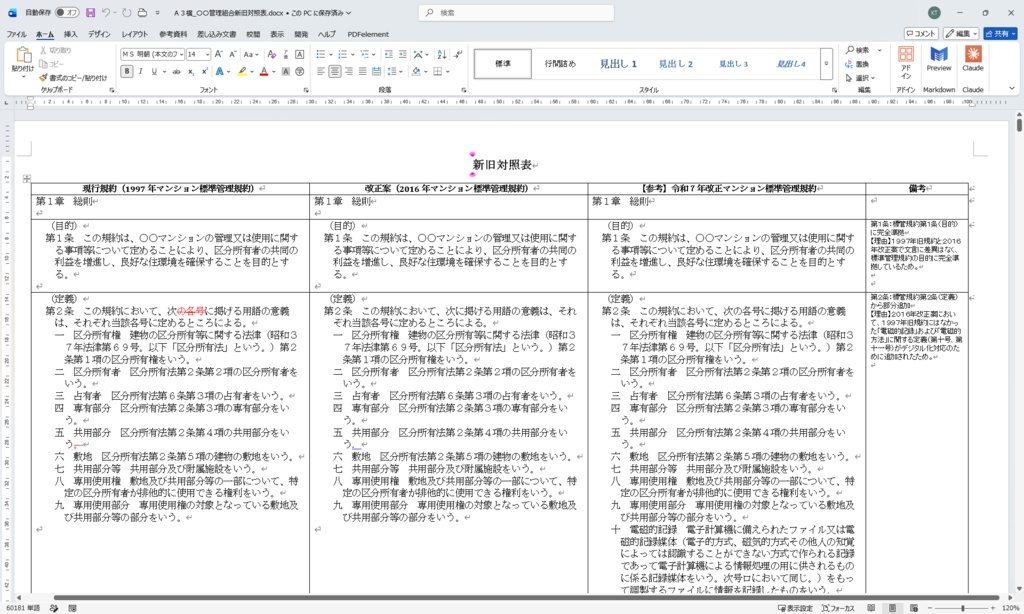This screenshot has width=1024, height=614.
Task: Click the yellow text highlight color button
Action: [242, 72]
